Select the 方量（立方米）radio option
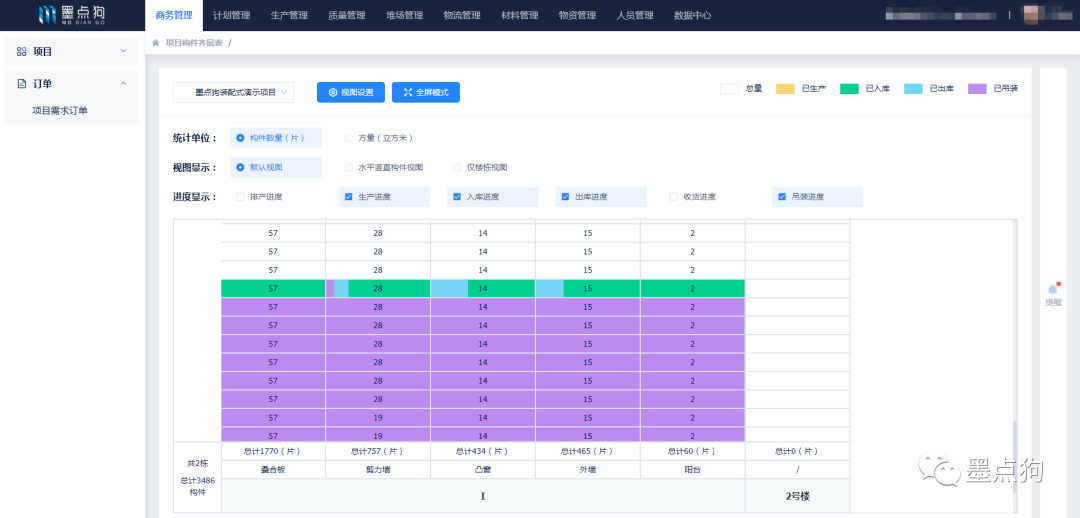Viewport: 1080px width, 518px height. [x=348, y=138]
